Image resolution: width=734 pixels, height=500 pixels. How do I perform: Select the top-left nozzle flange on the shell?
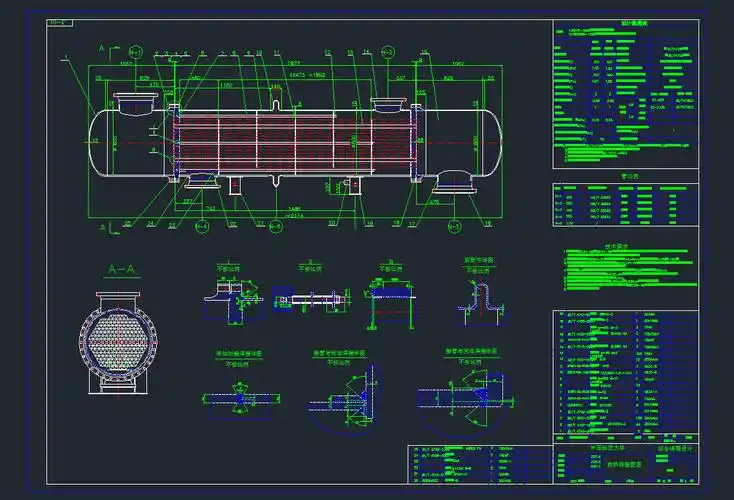click(133, 101)
